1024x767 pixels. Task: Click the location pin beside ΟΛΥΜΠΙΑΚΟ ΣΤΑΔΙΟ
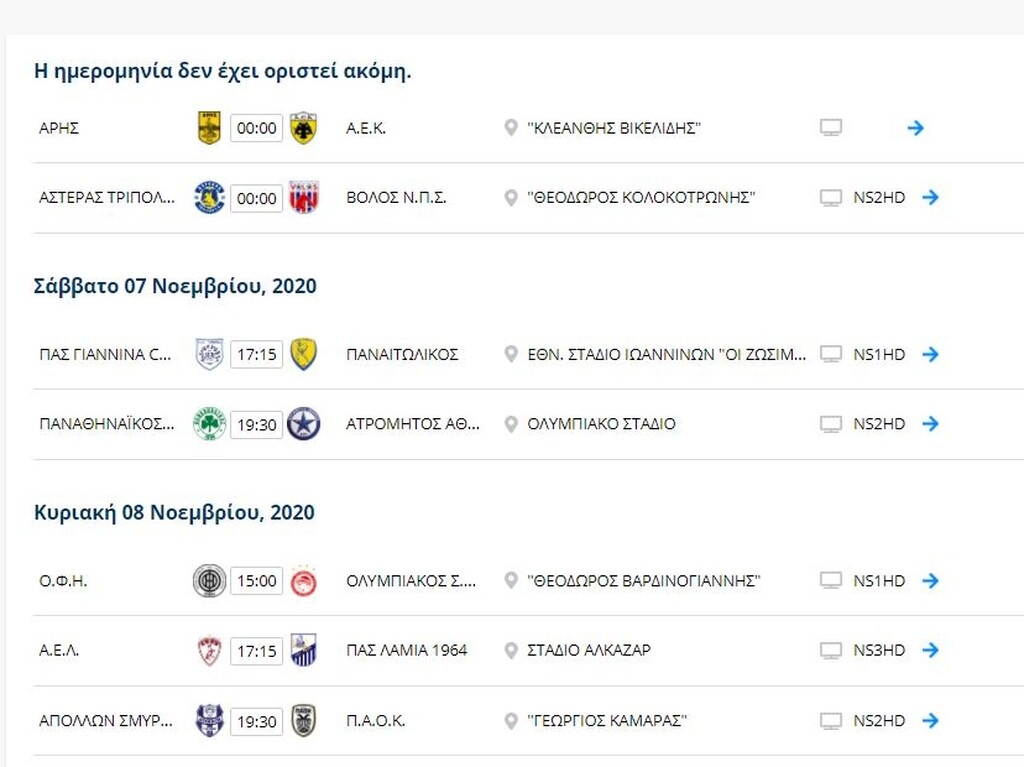tap(512, 423)
